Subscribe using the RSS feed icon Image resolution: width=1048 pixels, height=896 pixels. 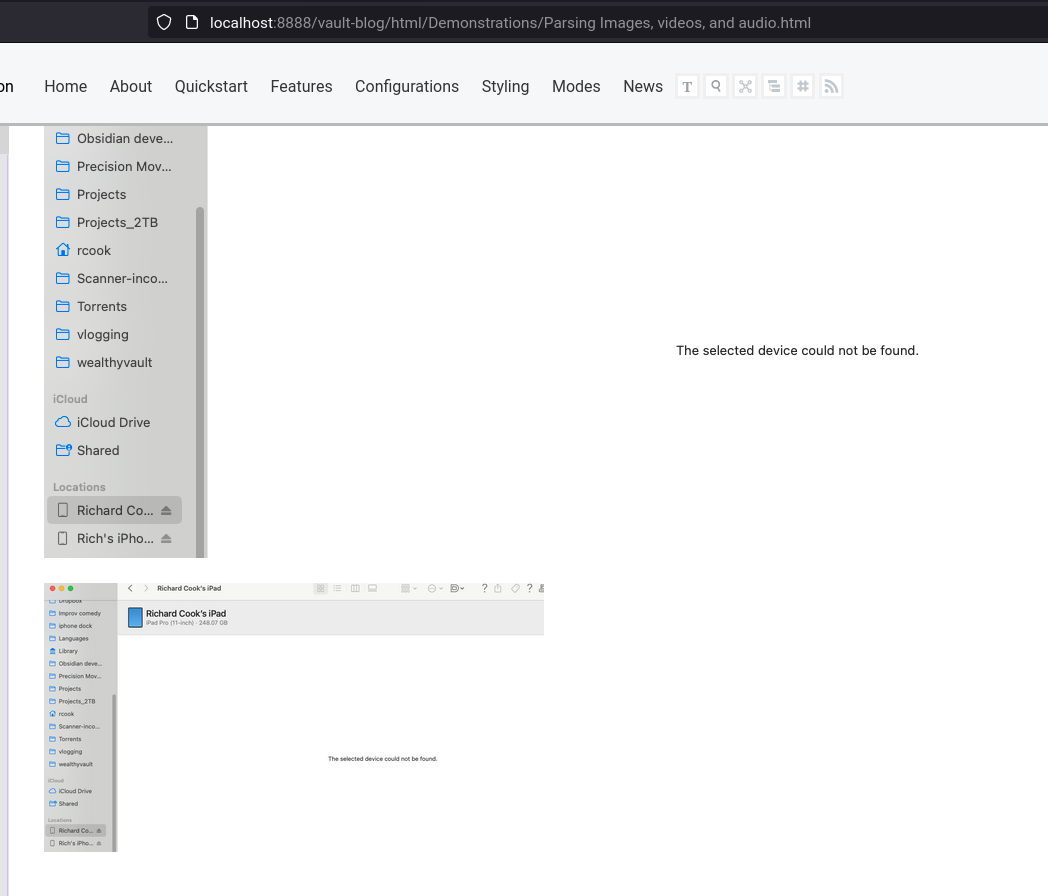coord(831,86)
